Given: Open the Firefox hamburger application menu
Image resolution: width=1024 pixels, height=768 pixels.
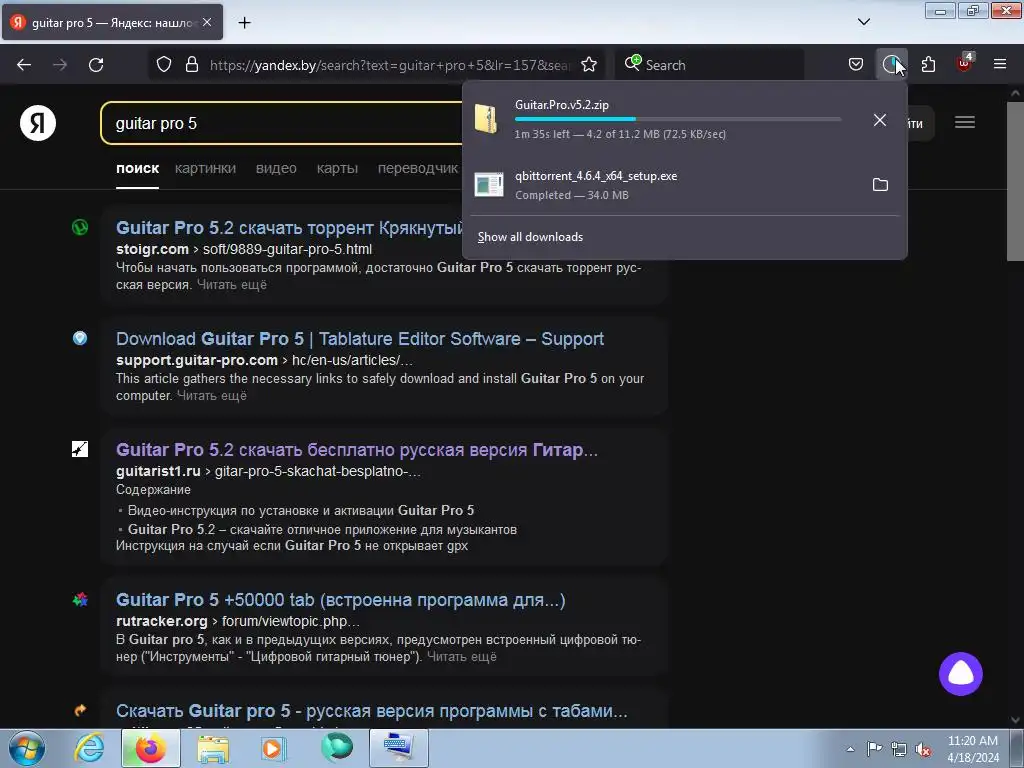Looking at the screenshot, I should 1000,64.
